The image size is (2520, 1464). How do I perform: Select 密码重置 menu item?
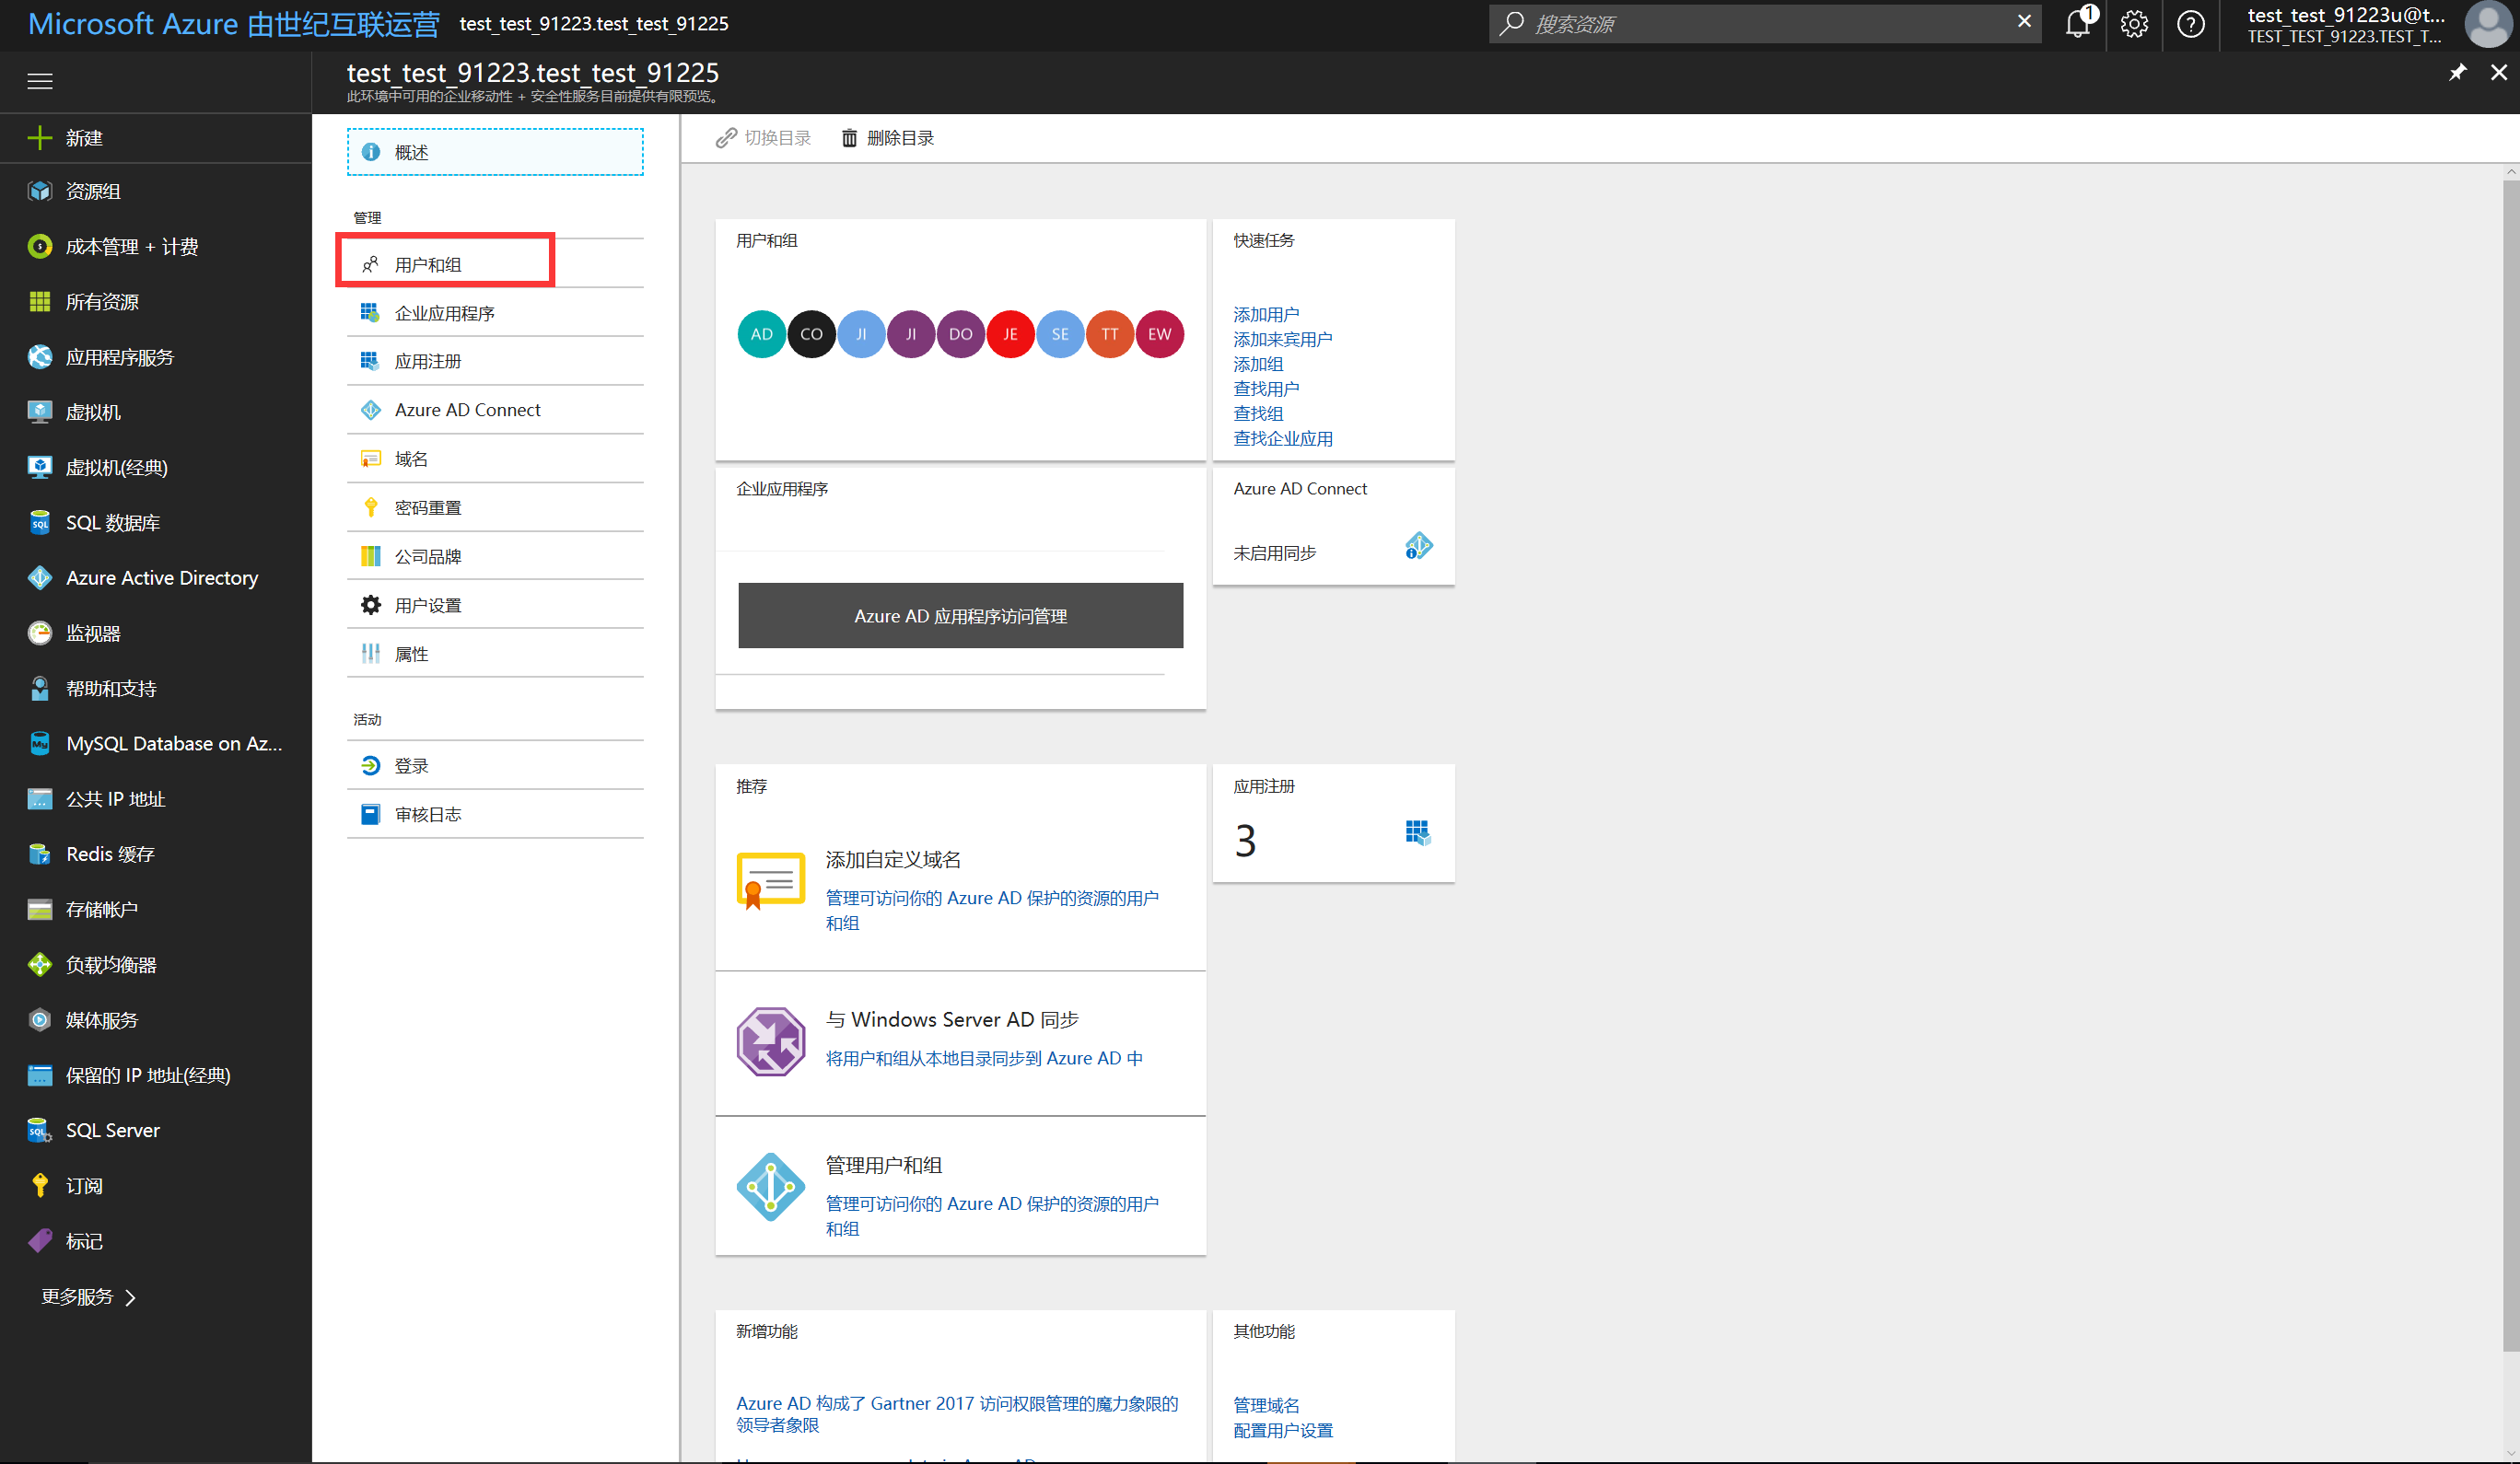click(x=427, y=508)
